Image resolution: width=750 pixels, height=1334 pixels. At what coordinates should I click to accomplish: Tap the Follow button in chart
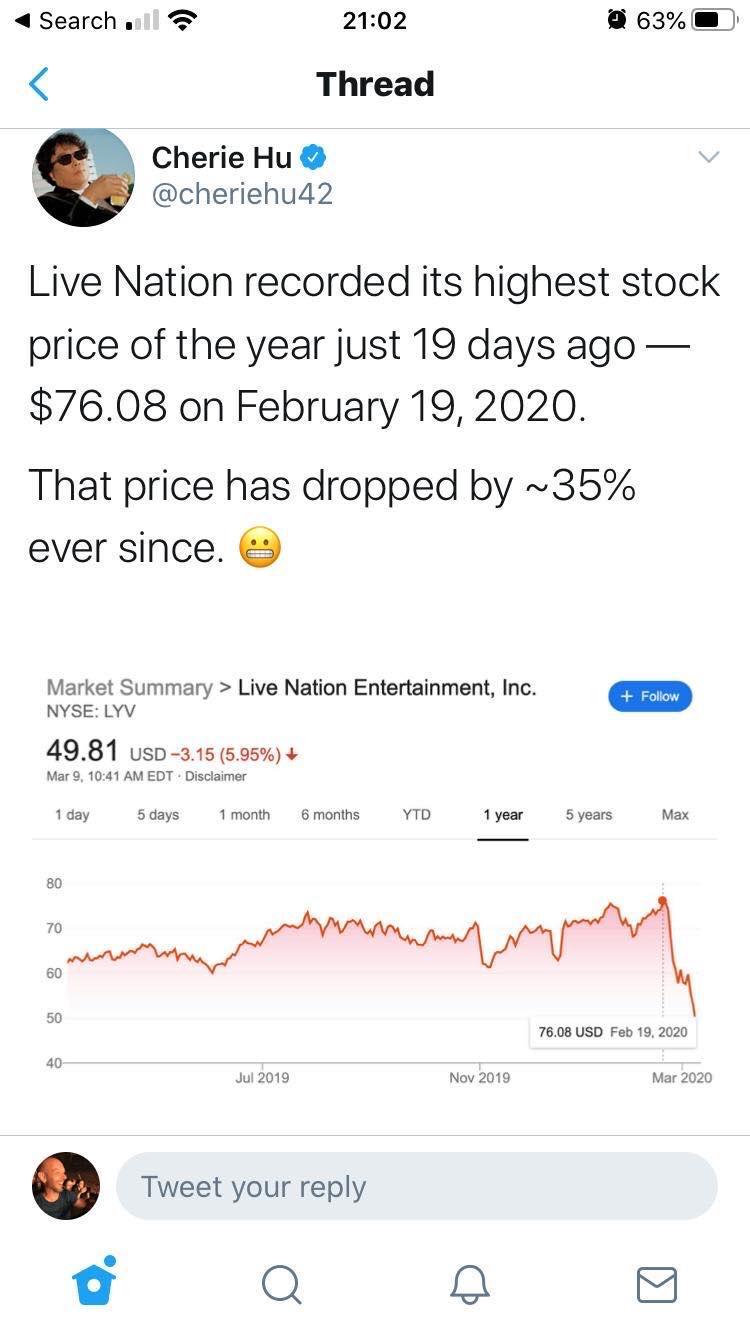pos(650,696)
